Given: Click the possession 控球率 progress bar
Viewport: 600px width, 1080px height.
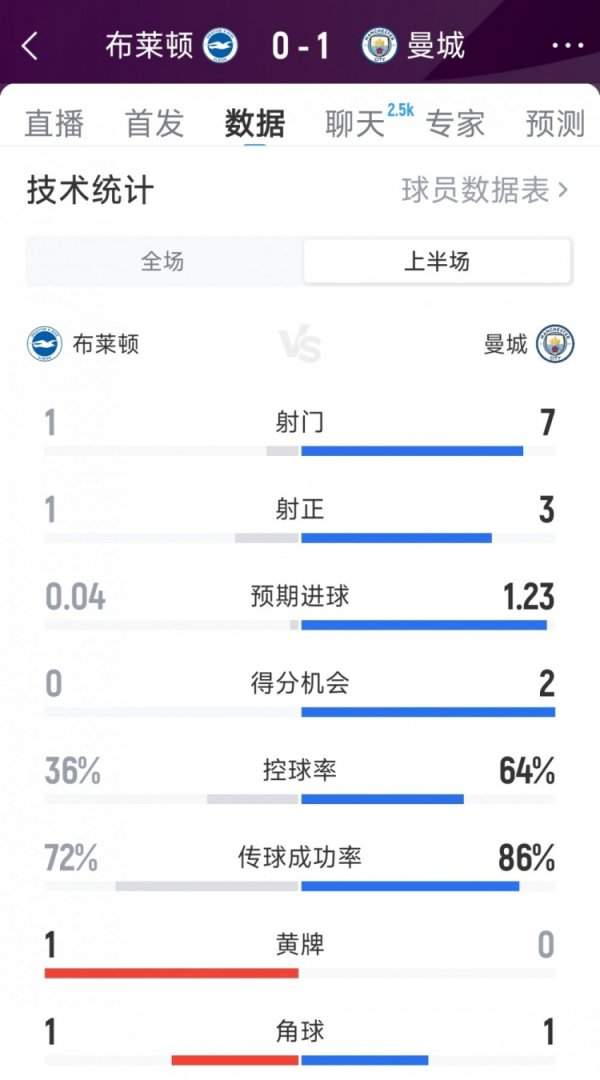Looking at the screenshot, I should pos(300,799).
